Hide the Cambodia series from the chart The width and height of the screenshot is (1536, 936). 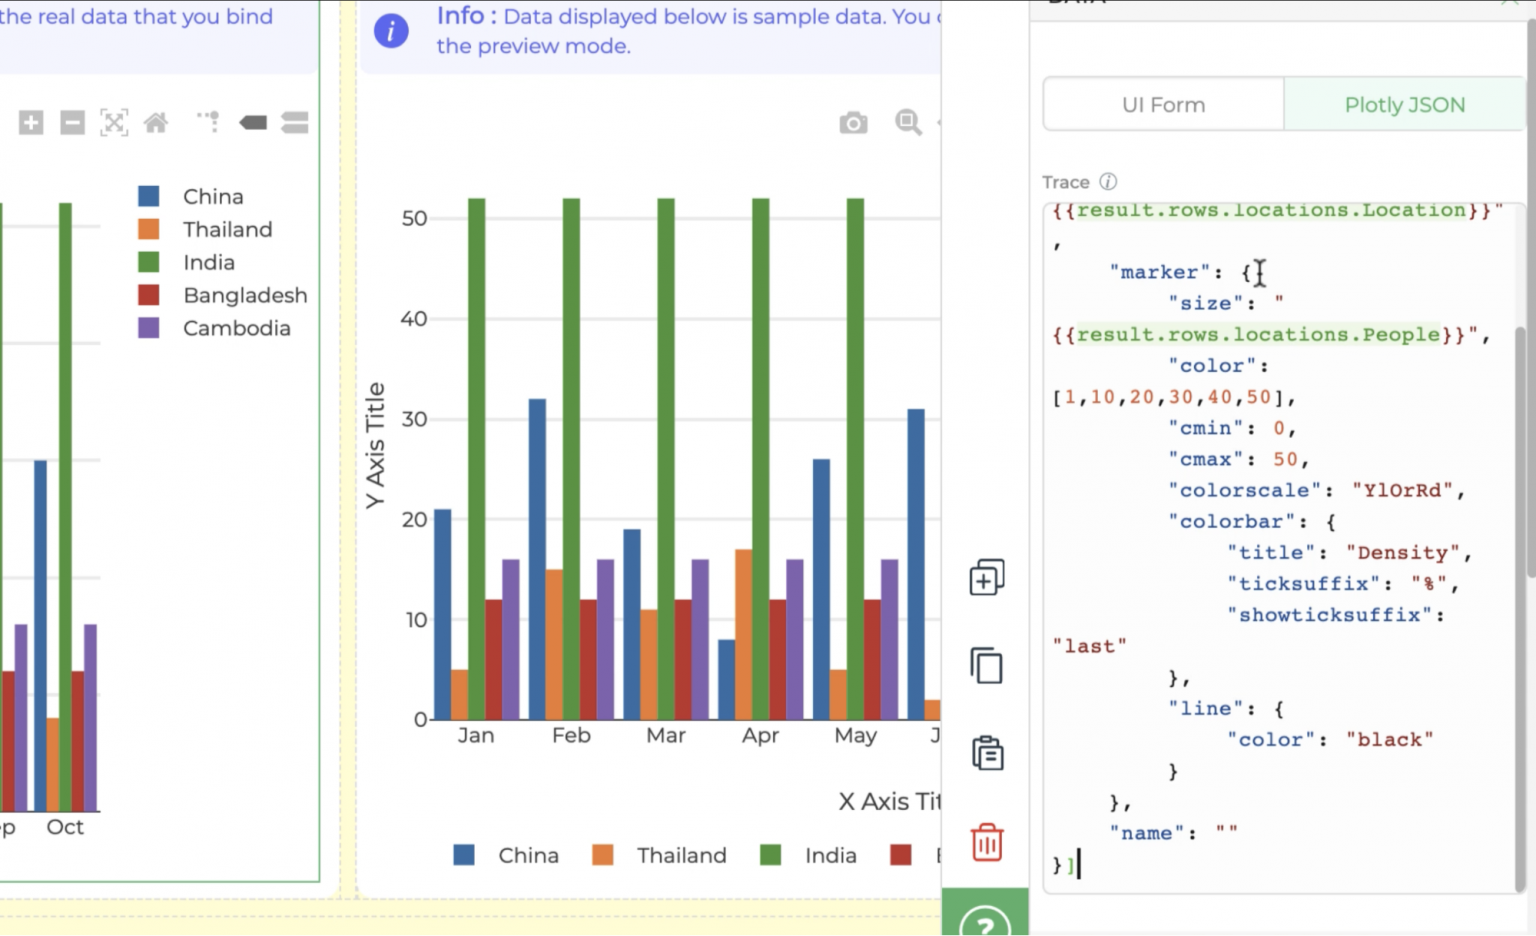(x=236, y=328)
